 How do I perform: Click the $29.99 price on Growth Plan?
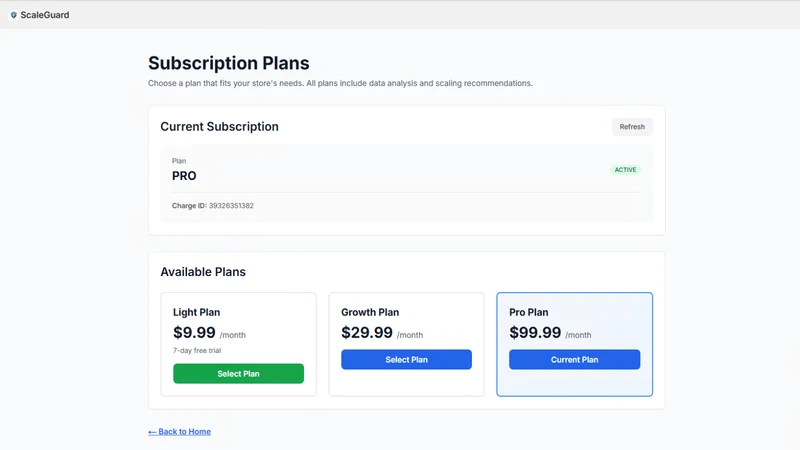pyautogui.click(x=367, y=333)
